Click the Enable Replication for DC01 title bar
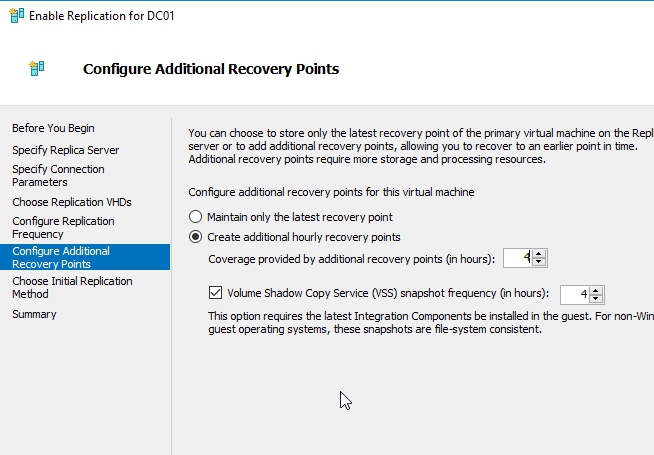 click(300, 17)
